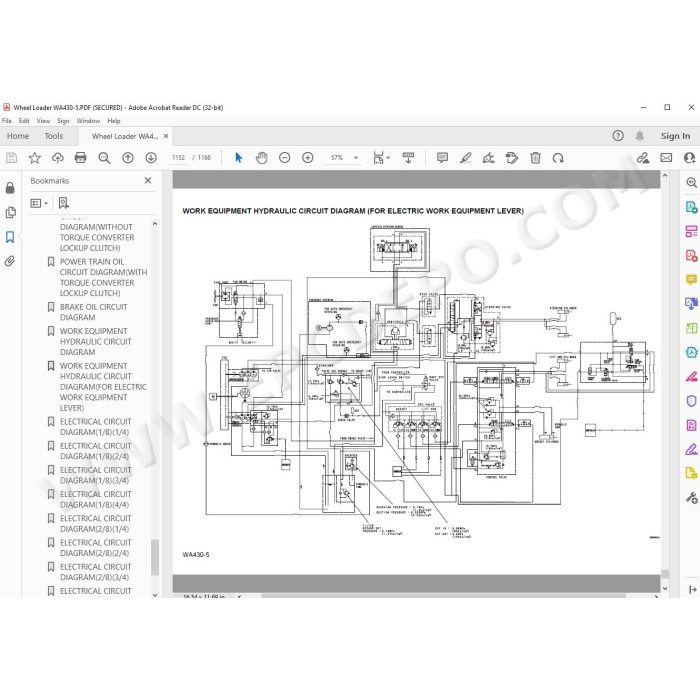700x700 pixels.
Task: Click the print file icon
Action: coord(80,158)
